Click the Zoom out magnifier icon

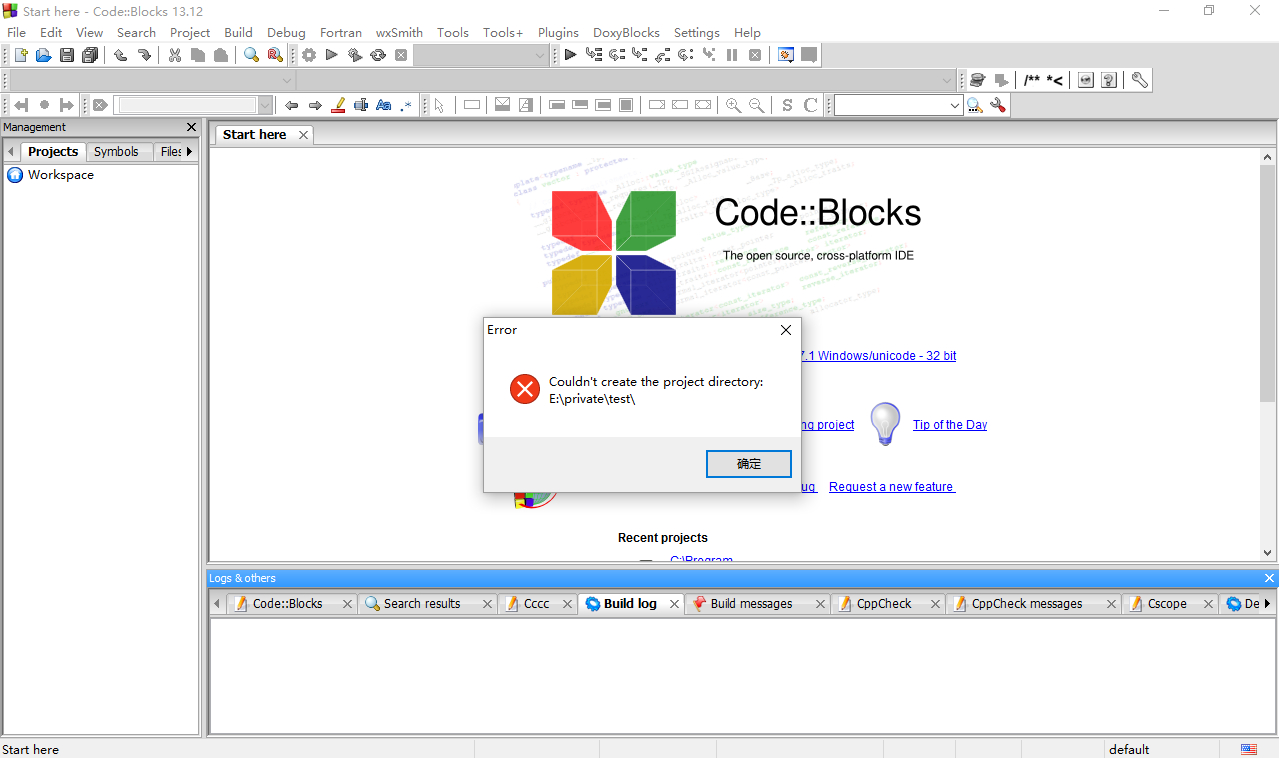757,105
